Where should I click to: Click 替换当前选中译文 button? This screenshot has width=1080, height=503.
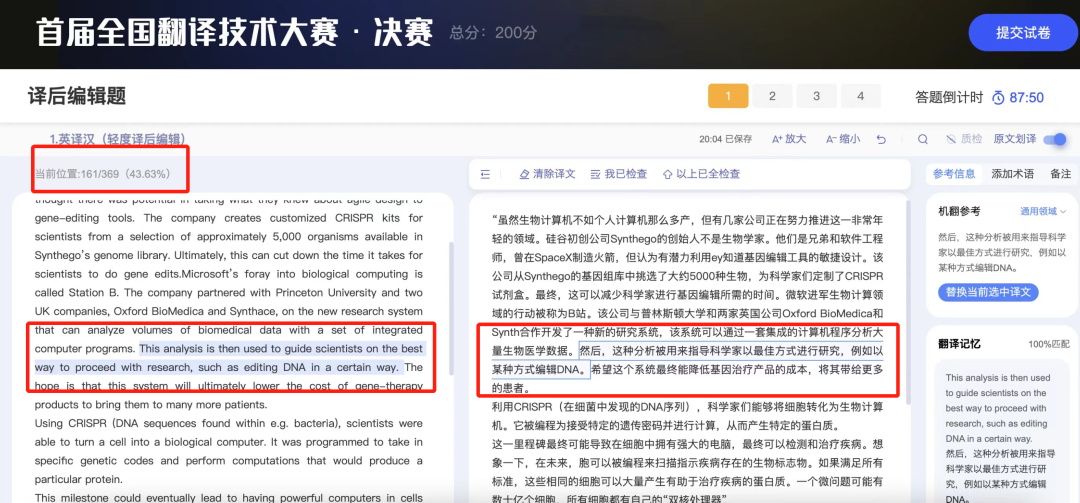pyautogui.click(x=987, y=292)
